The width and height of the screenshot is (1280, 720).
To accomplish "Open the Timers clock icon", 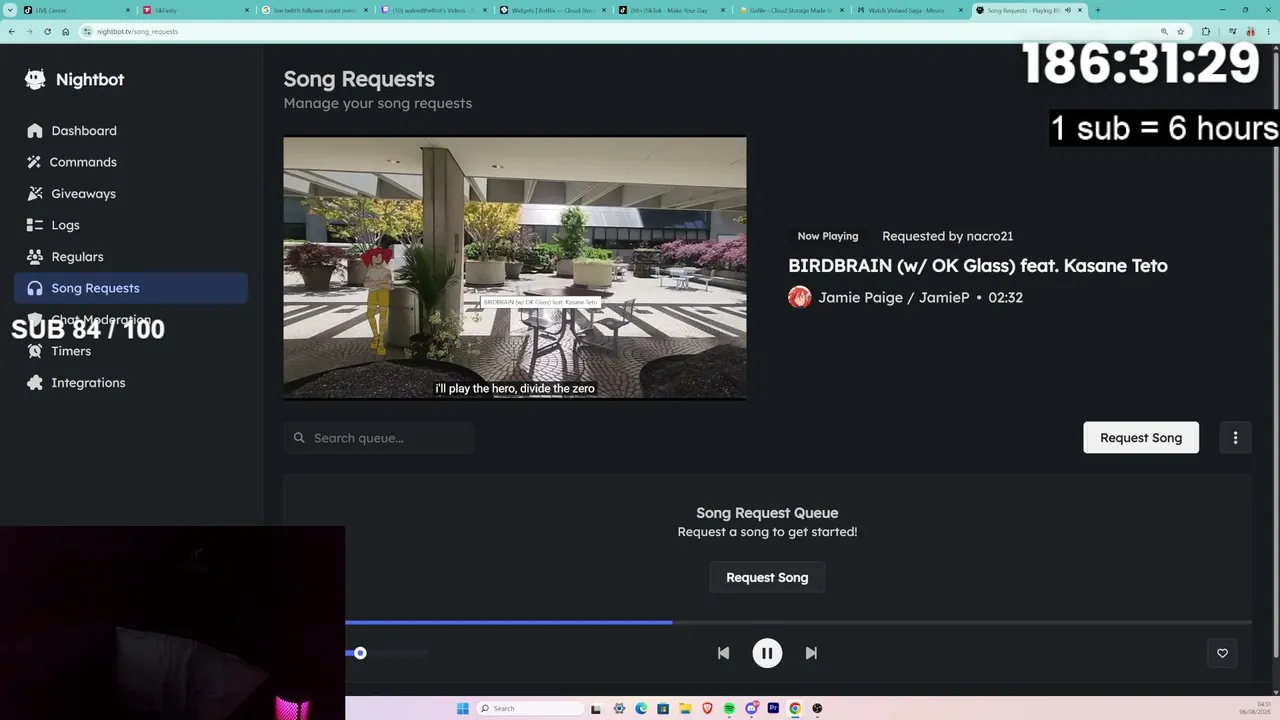I will (x=35, y=351).
